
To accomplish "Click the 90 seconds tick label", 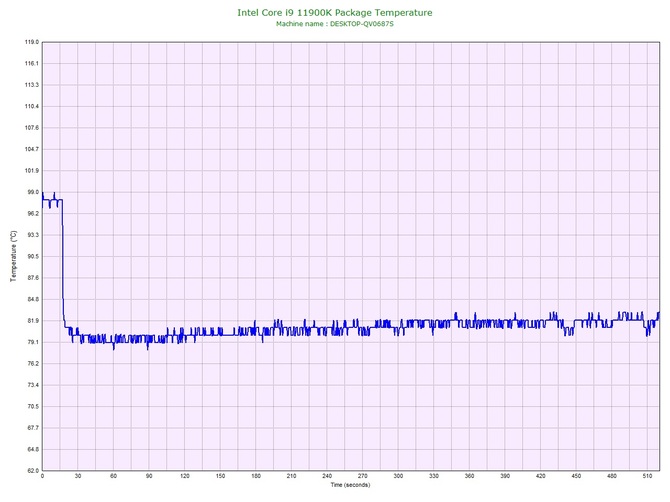I will click(x=149, y=476).
